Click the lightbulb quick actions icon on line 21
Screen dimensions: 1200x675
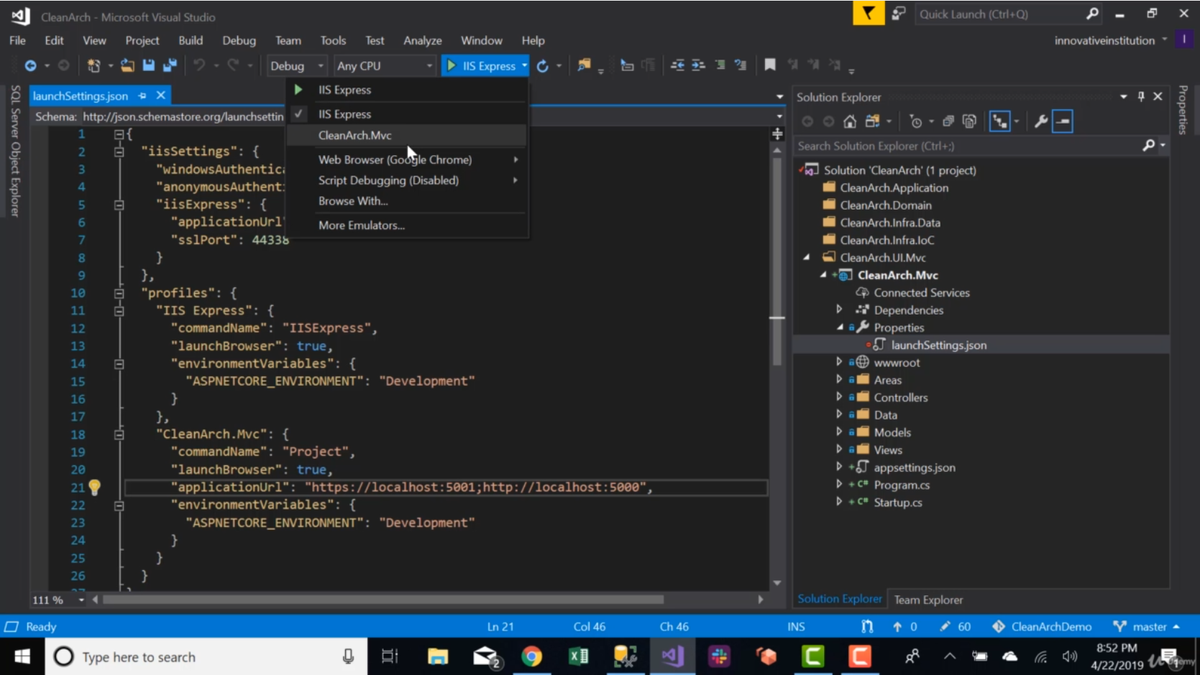95,487
